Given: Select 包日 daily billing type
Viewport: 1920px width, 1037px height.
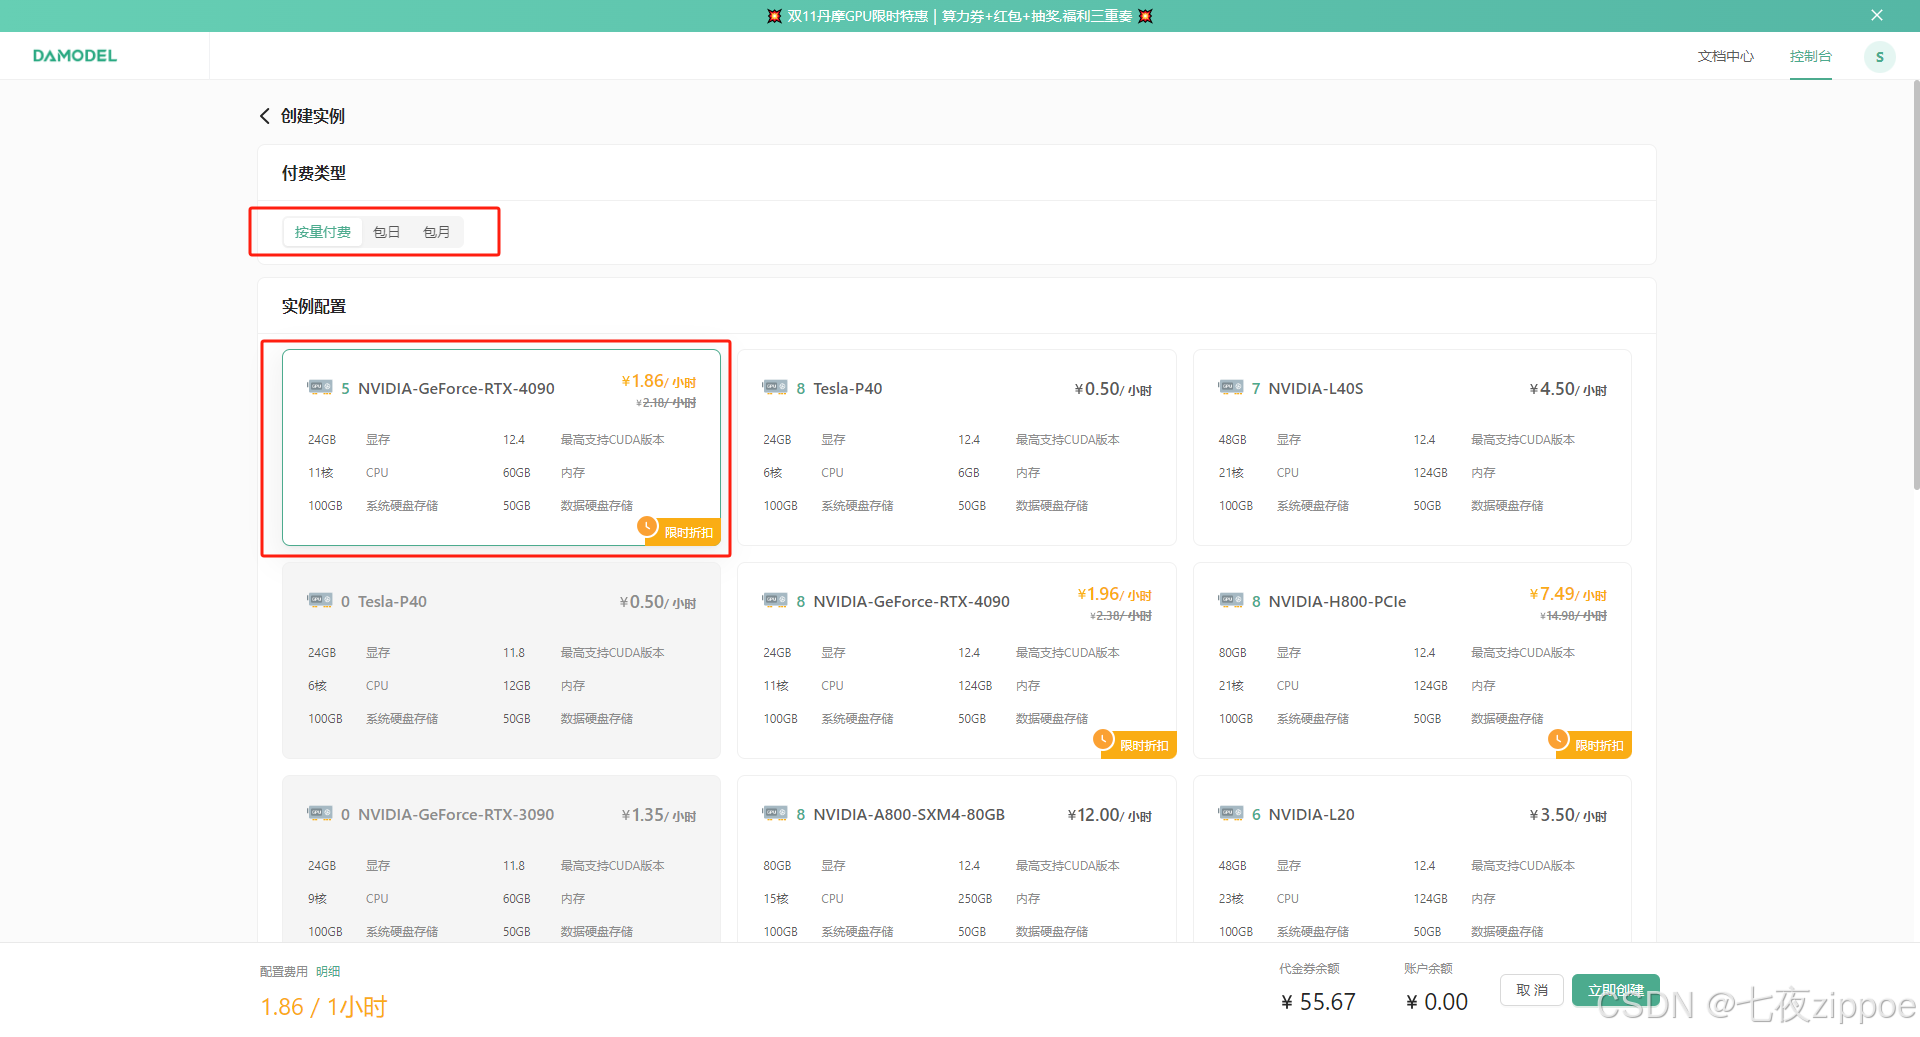Looking at the screenshot, I should pyautogui.click(x=387, y=232).
